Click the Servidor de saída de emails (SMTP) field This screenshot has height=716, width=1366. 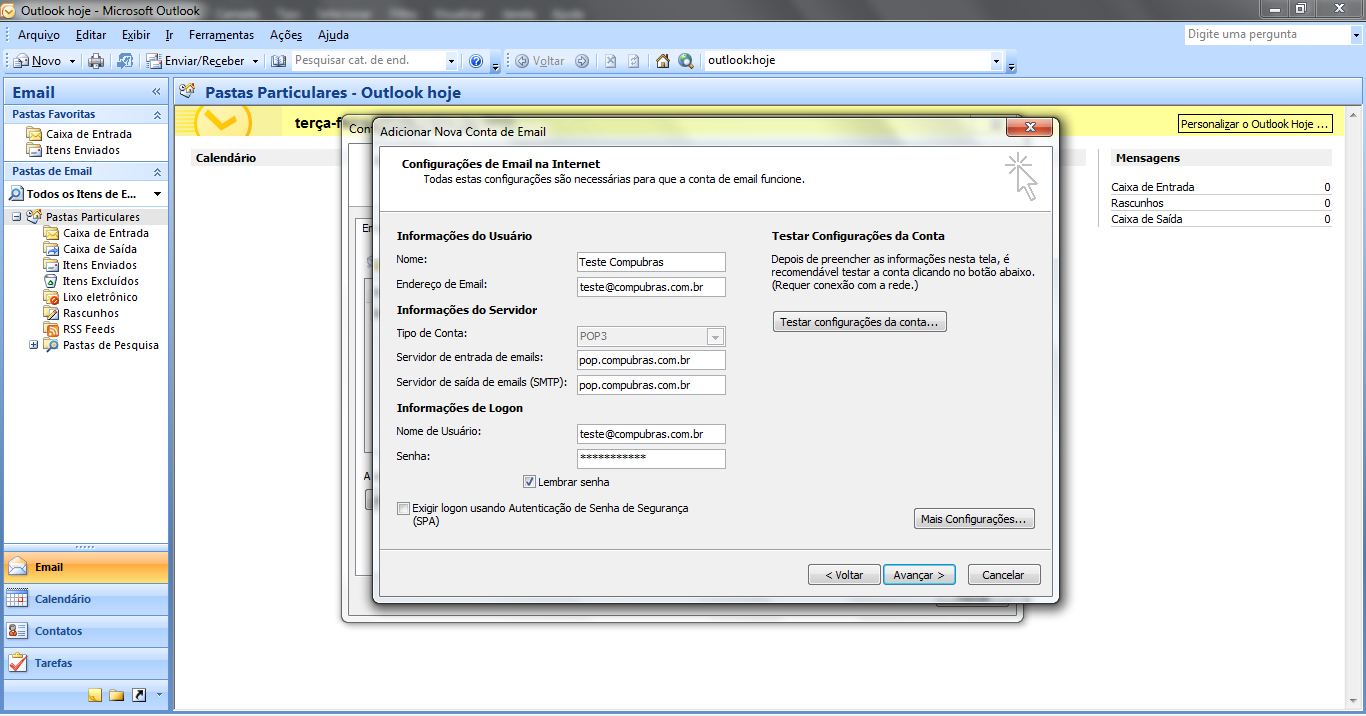(651, 385)
